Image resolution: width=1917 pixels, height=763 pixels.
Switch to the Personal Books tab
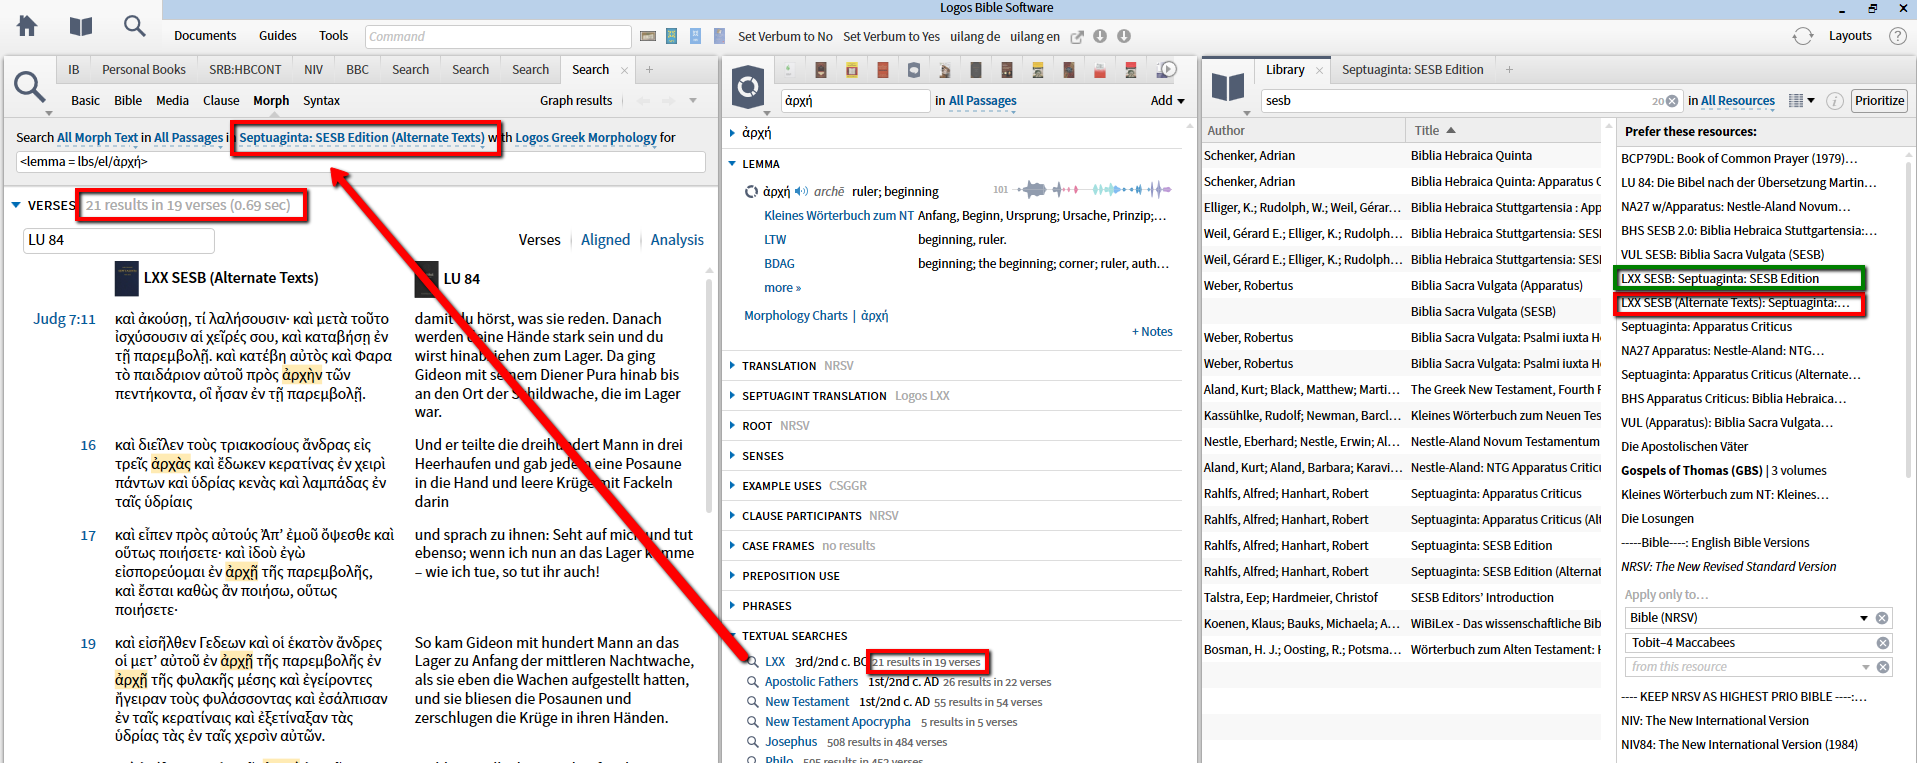coord(144,70)
